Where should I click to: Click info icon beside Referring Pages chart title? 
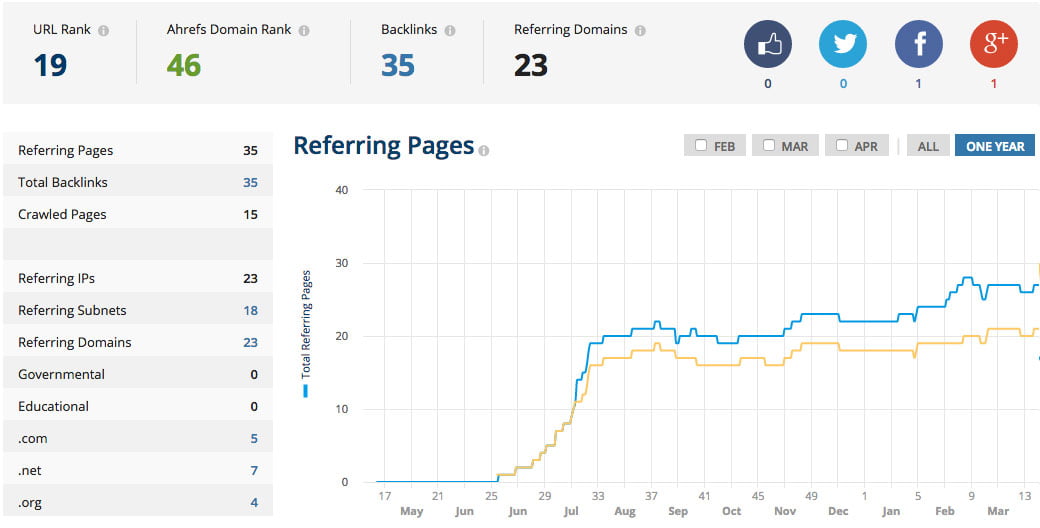point(484,151)
